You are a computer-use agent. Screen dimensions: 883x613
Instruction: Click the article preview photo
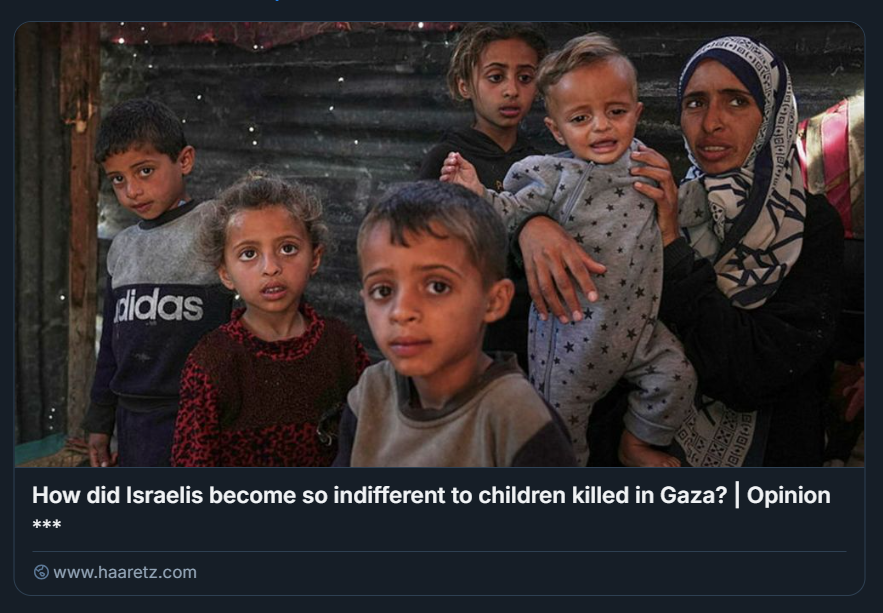(x=439, y=244)
